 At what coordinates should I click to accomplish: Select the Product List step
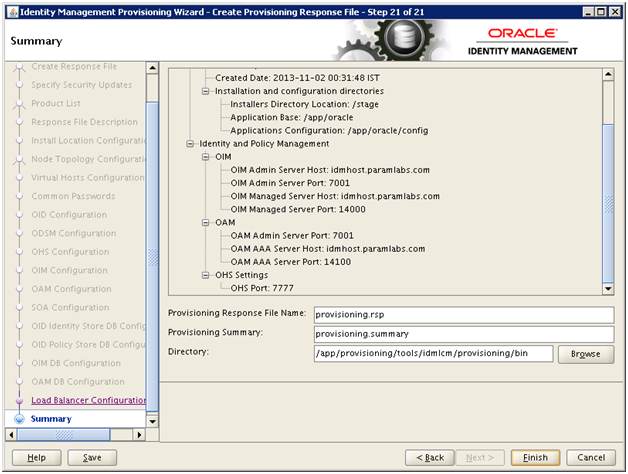(56, 103)
